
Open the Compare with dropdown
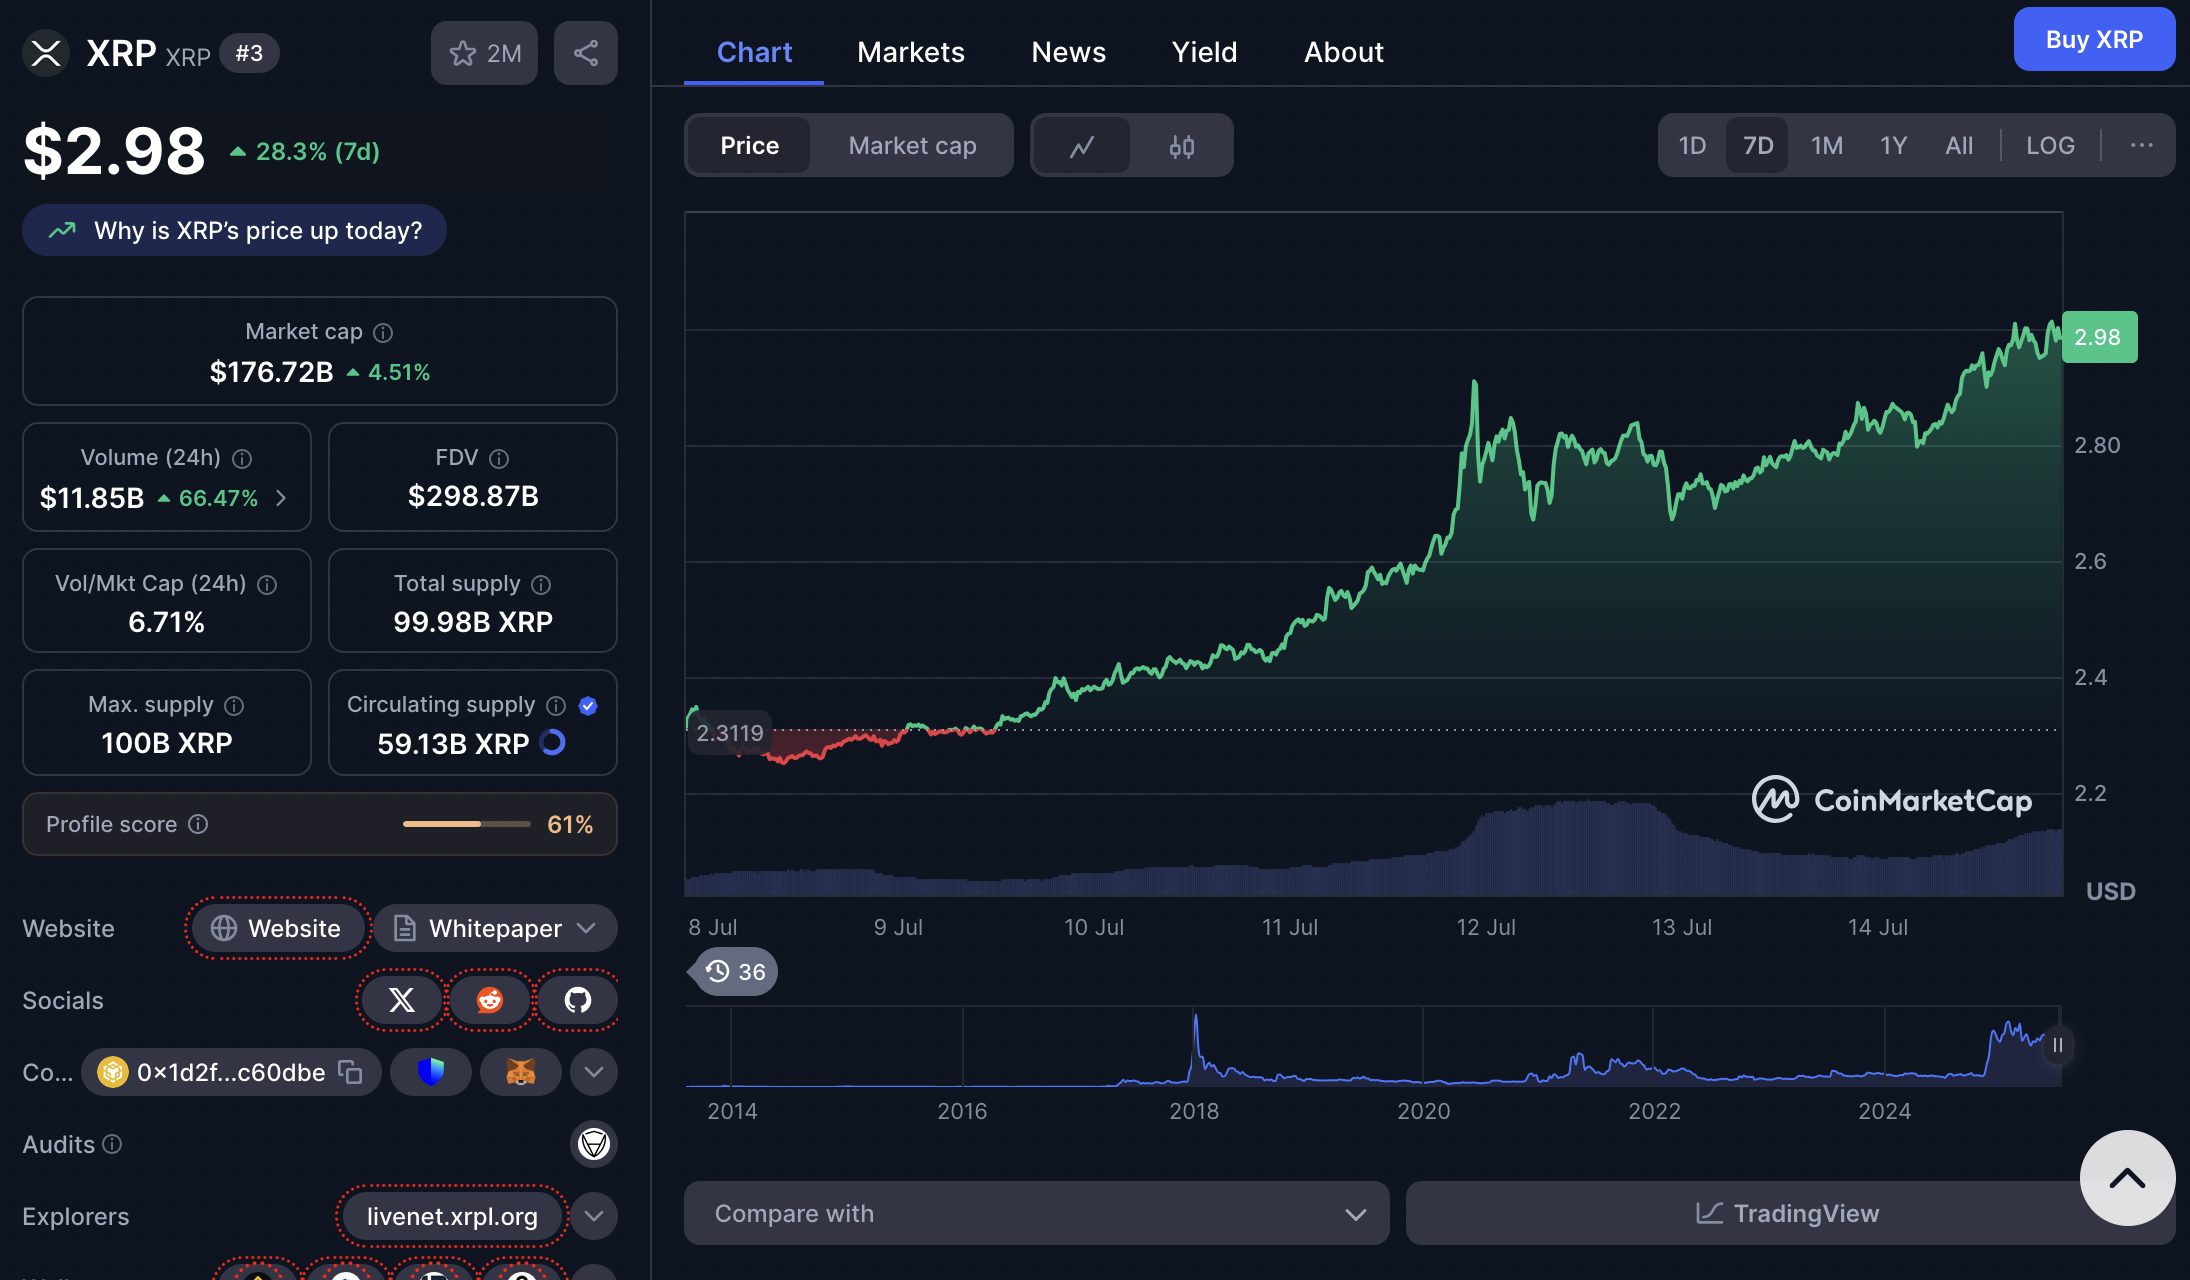pos(1037,1213)
